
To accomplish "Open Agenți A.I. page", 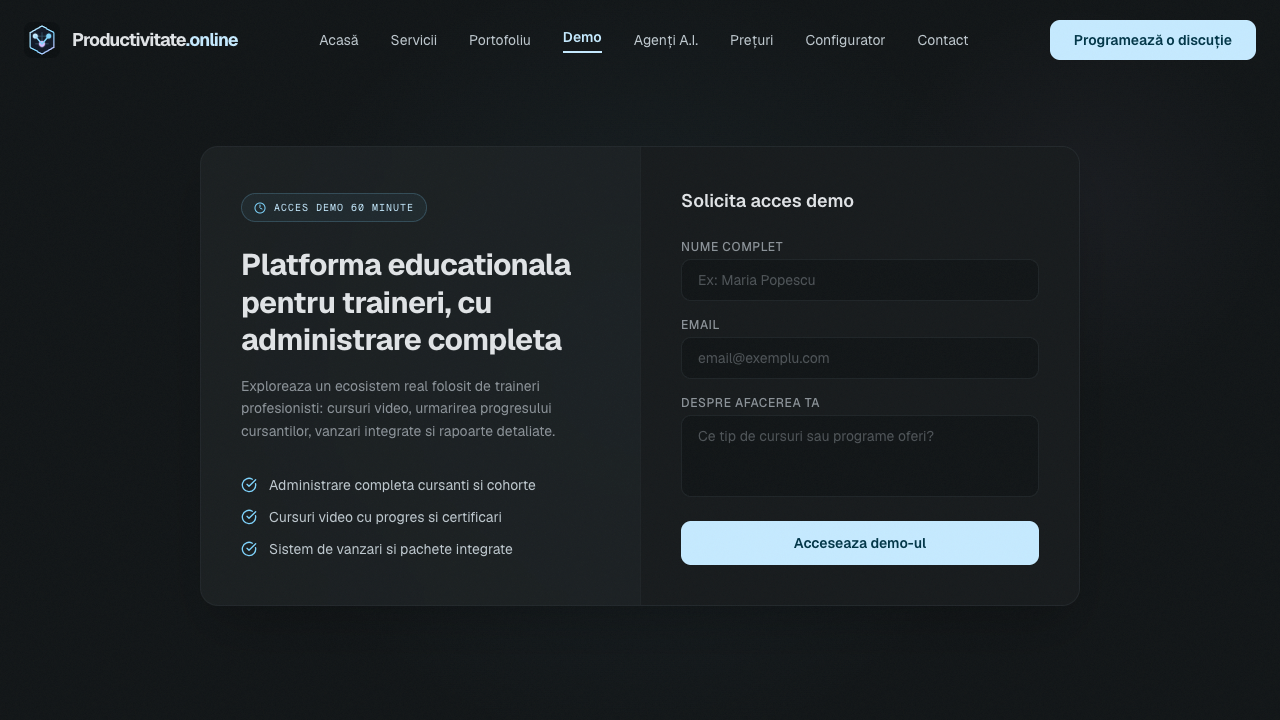I will pos(666,40).
